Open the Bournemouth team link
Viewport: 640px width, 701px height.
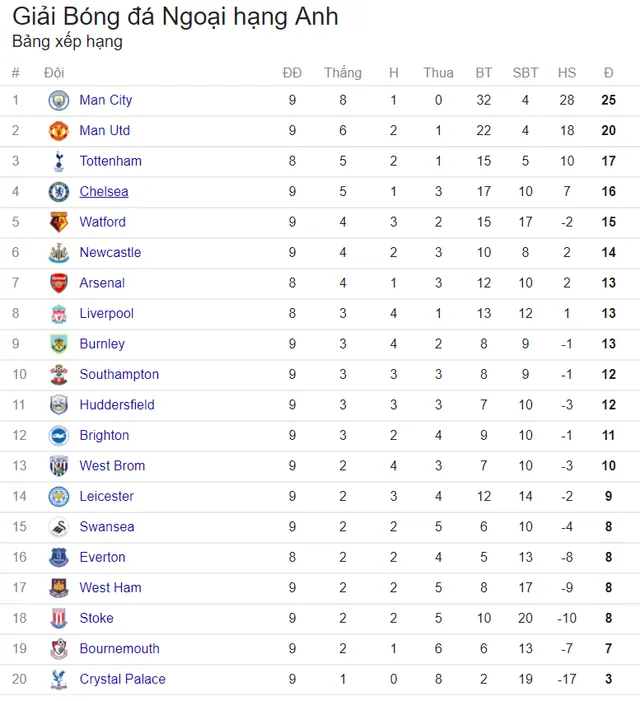tap(119, 648)
